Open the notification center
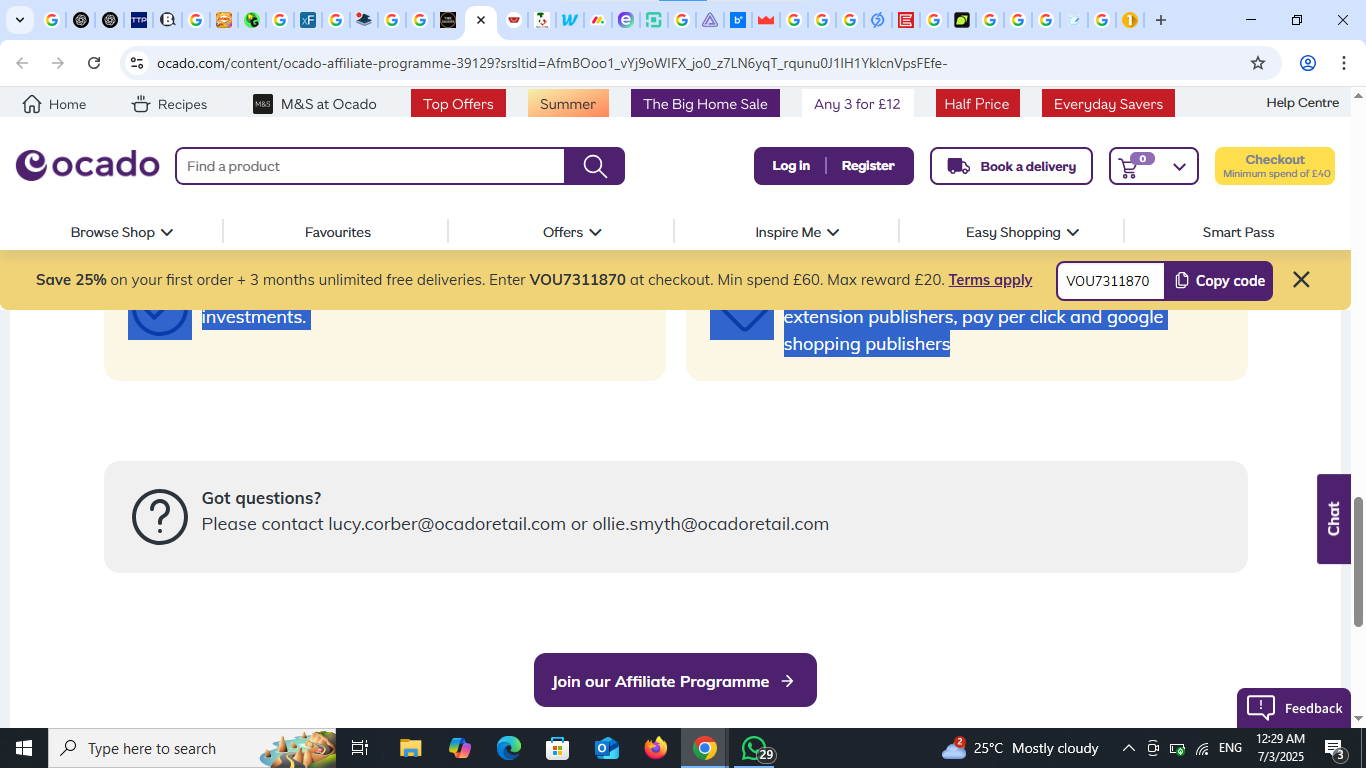 [x=1337, y=748]
